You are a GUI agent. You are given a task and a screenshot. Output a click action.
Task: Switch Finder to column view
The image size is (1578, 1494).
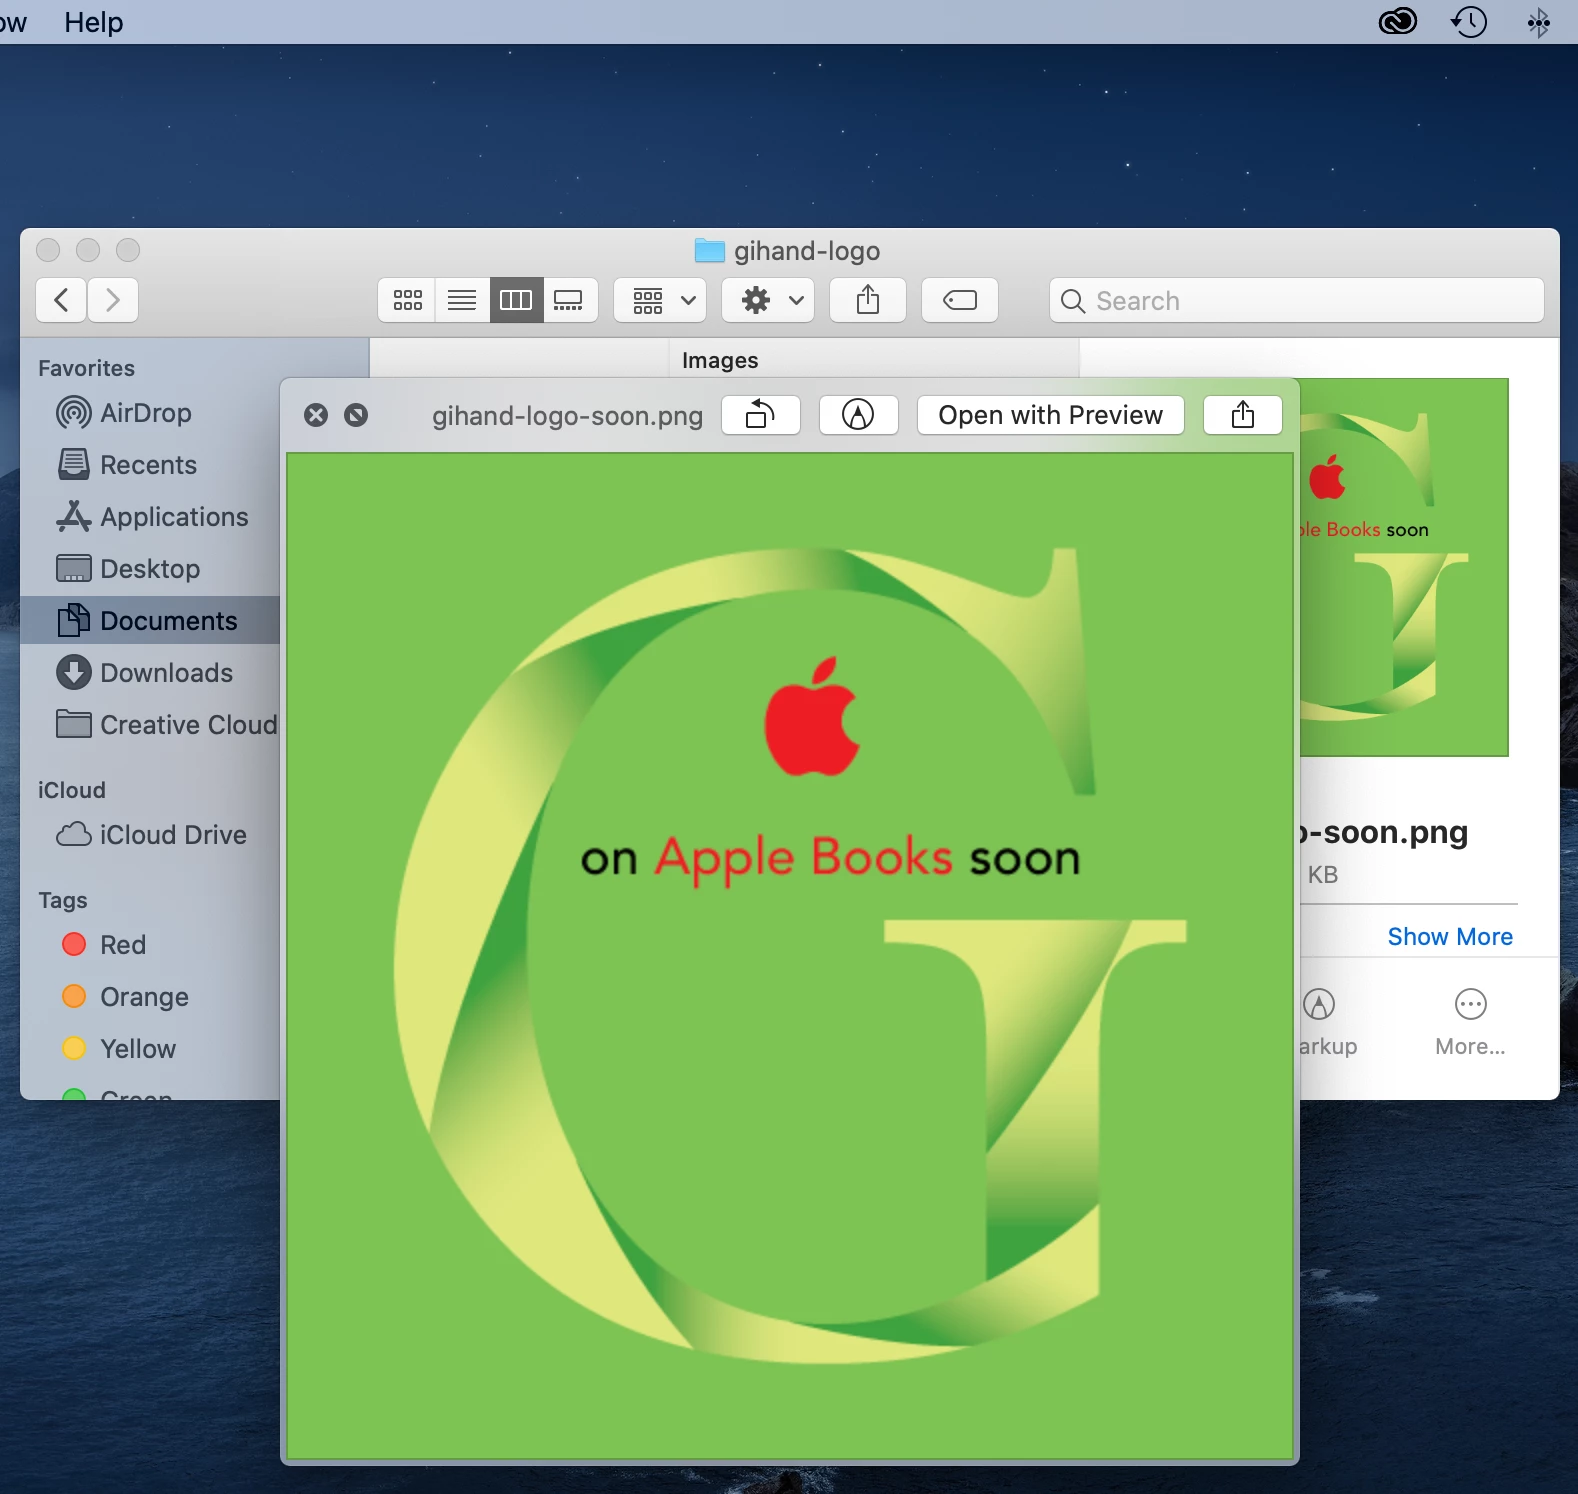(x=516, y=300)
